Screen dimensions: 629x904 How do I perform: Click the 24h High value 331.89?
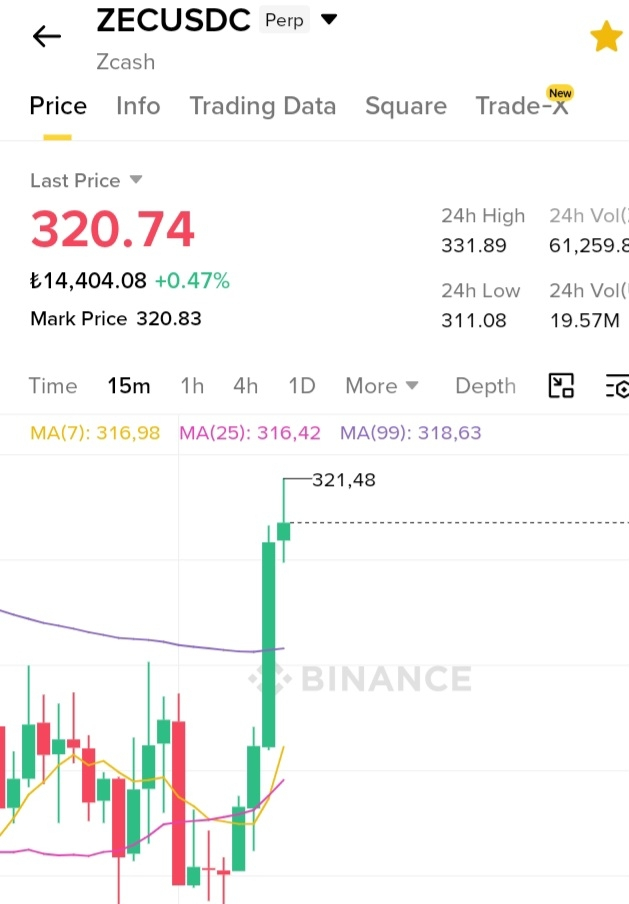pos(474,246)
